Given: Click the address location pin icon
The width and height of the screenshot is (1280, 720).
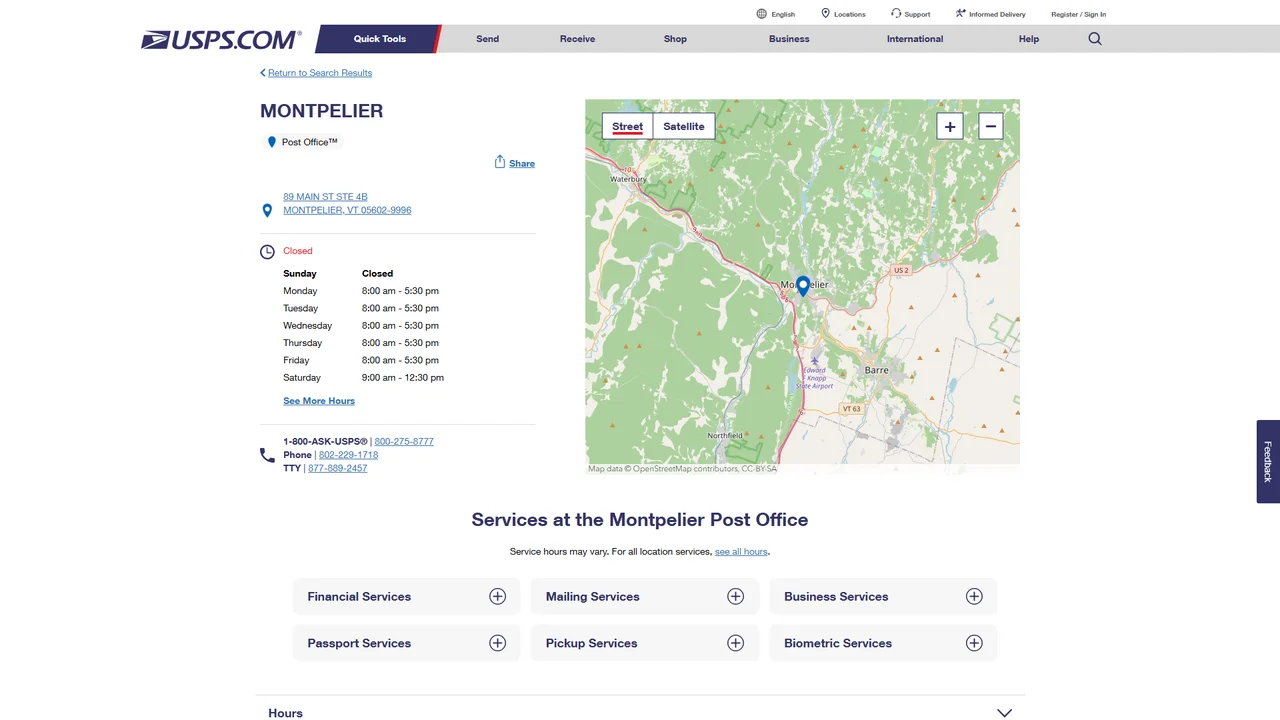Looking at the screenshot, I should [x=267, y=211].
